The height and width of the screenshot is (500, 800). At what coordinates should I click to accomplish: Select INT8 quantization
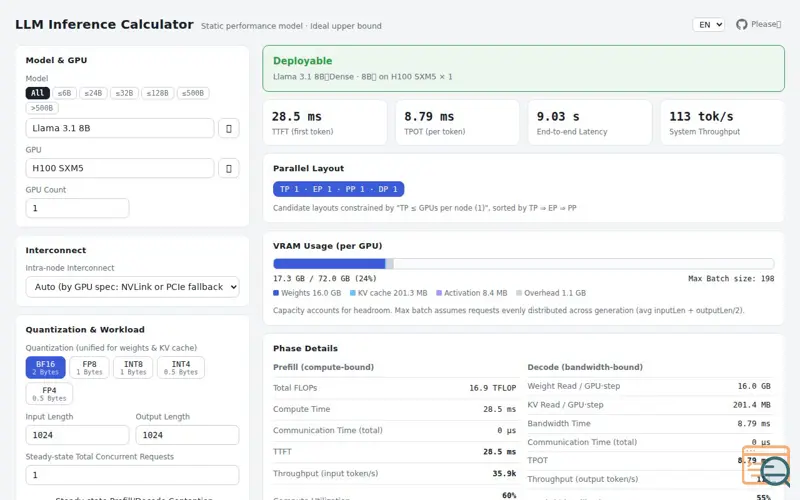[x=133, y=367]
